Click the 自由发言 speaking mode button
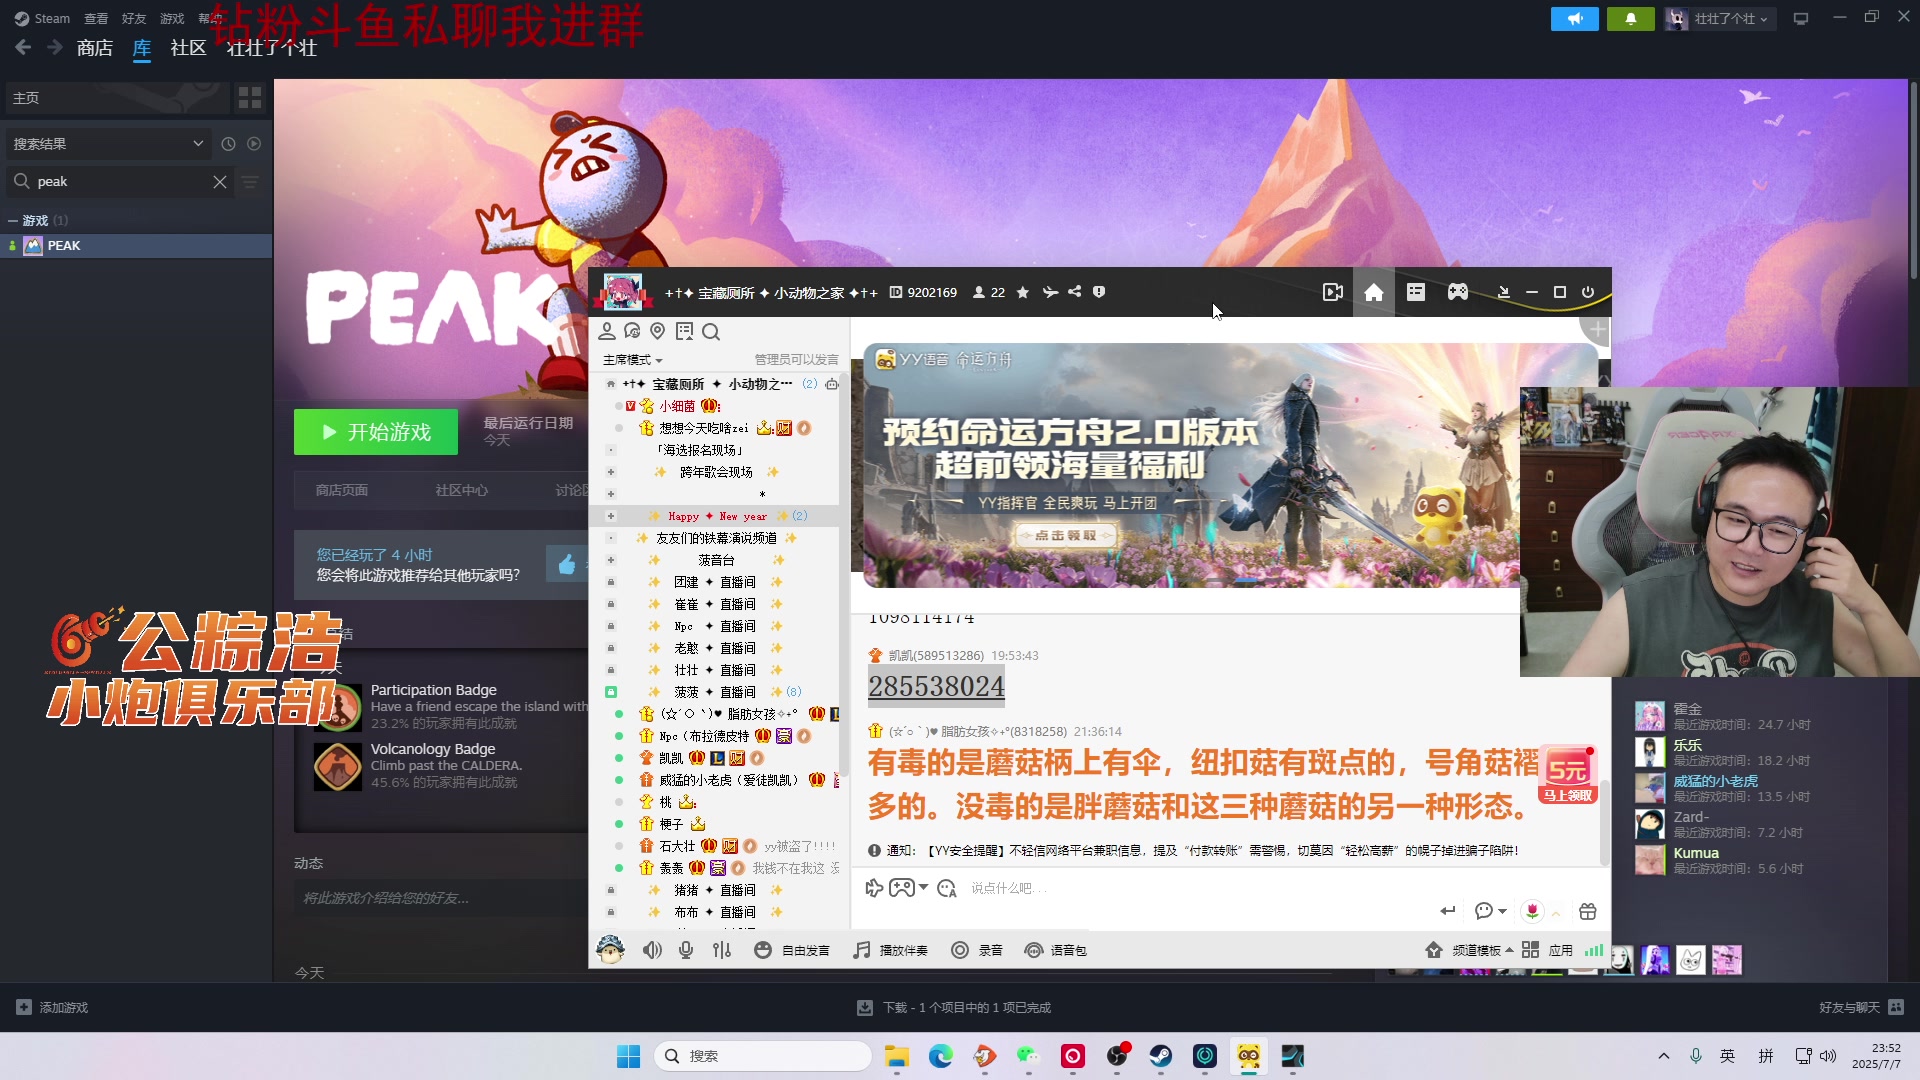The height and width of the screenshot is (1080, 1920). 792,950
